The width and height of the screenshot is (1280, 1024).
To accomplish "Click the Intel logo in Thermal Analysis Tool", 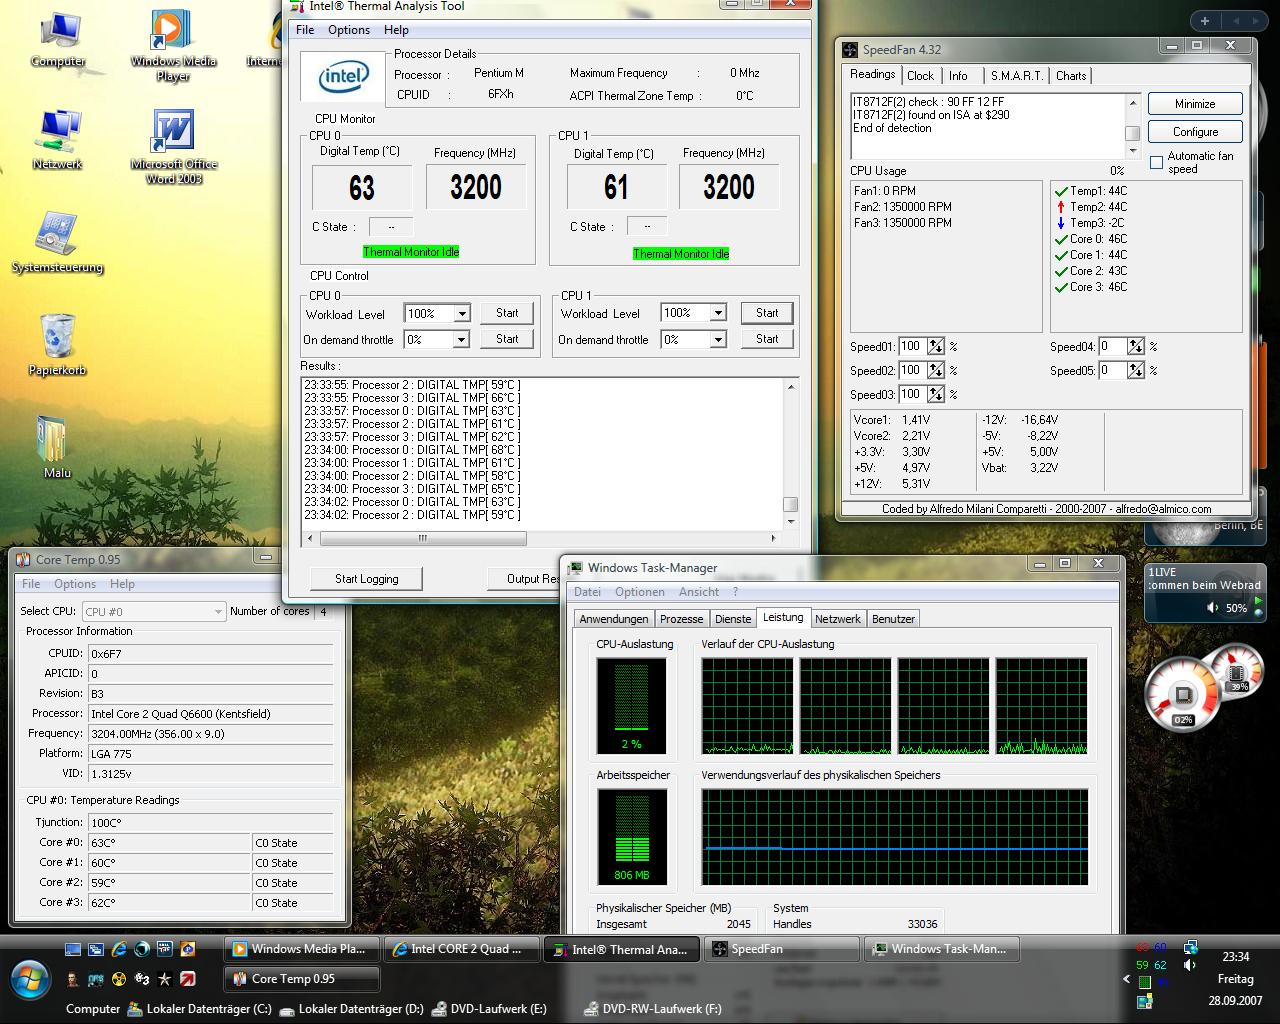I will tap(343, 77).
